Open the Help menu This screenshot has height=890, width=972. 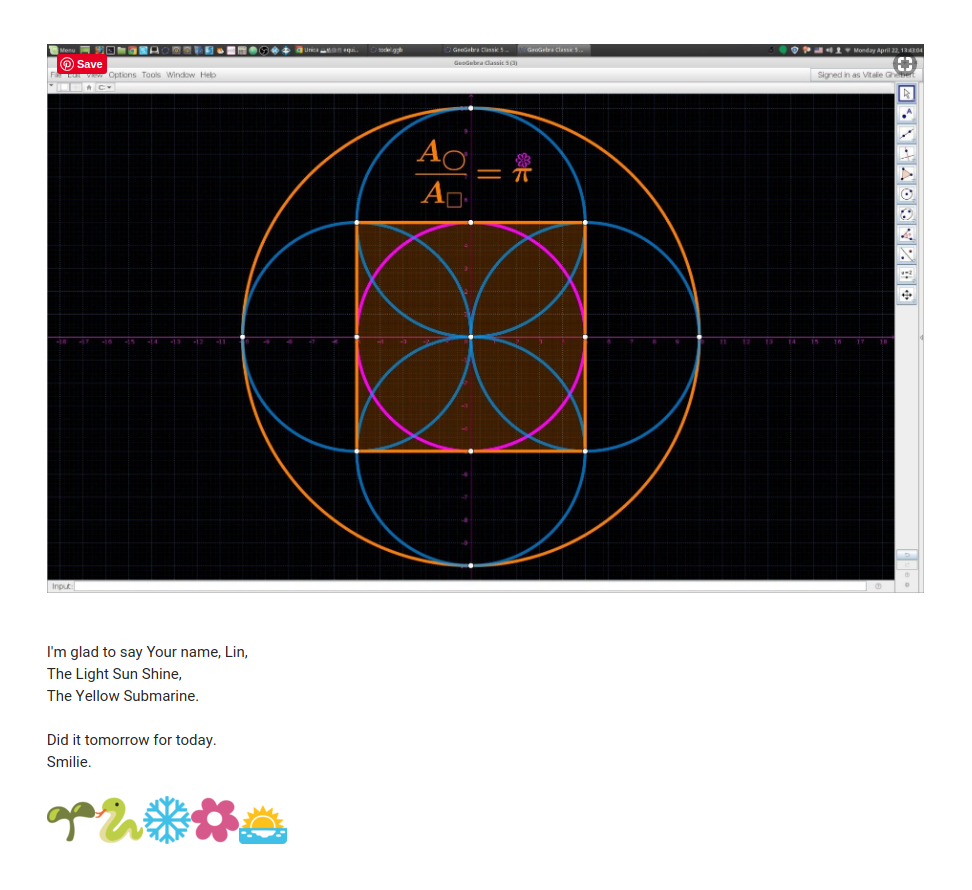coord(208,75)
